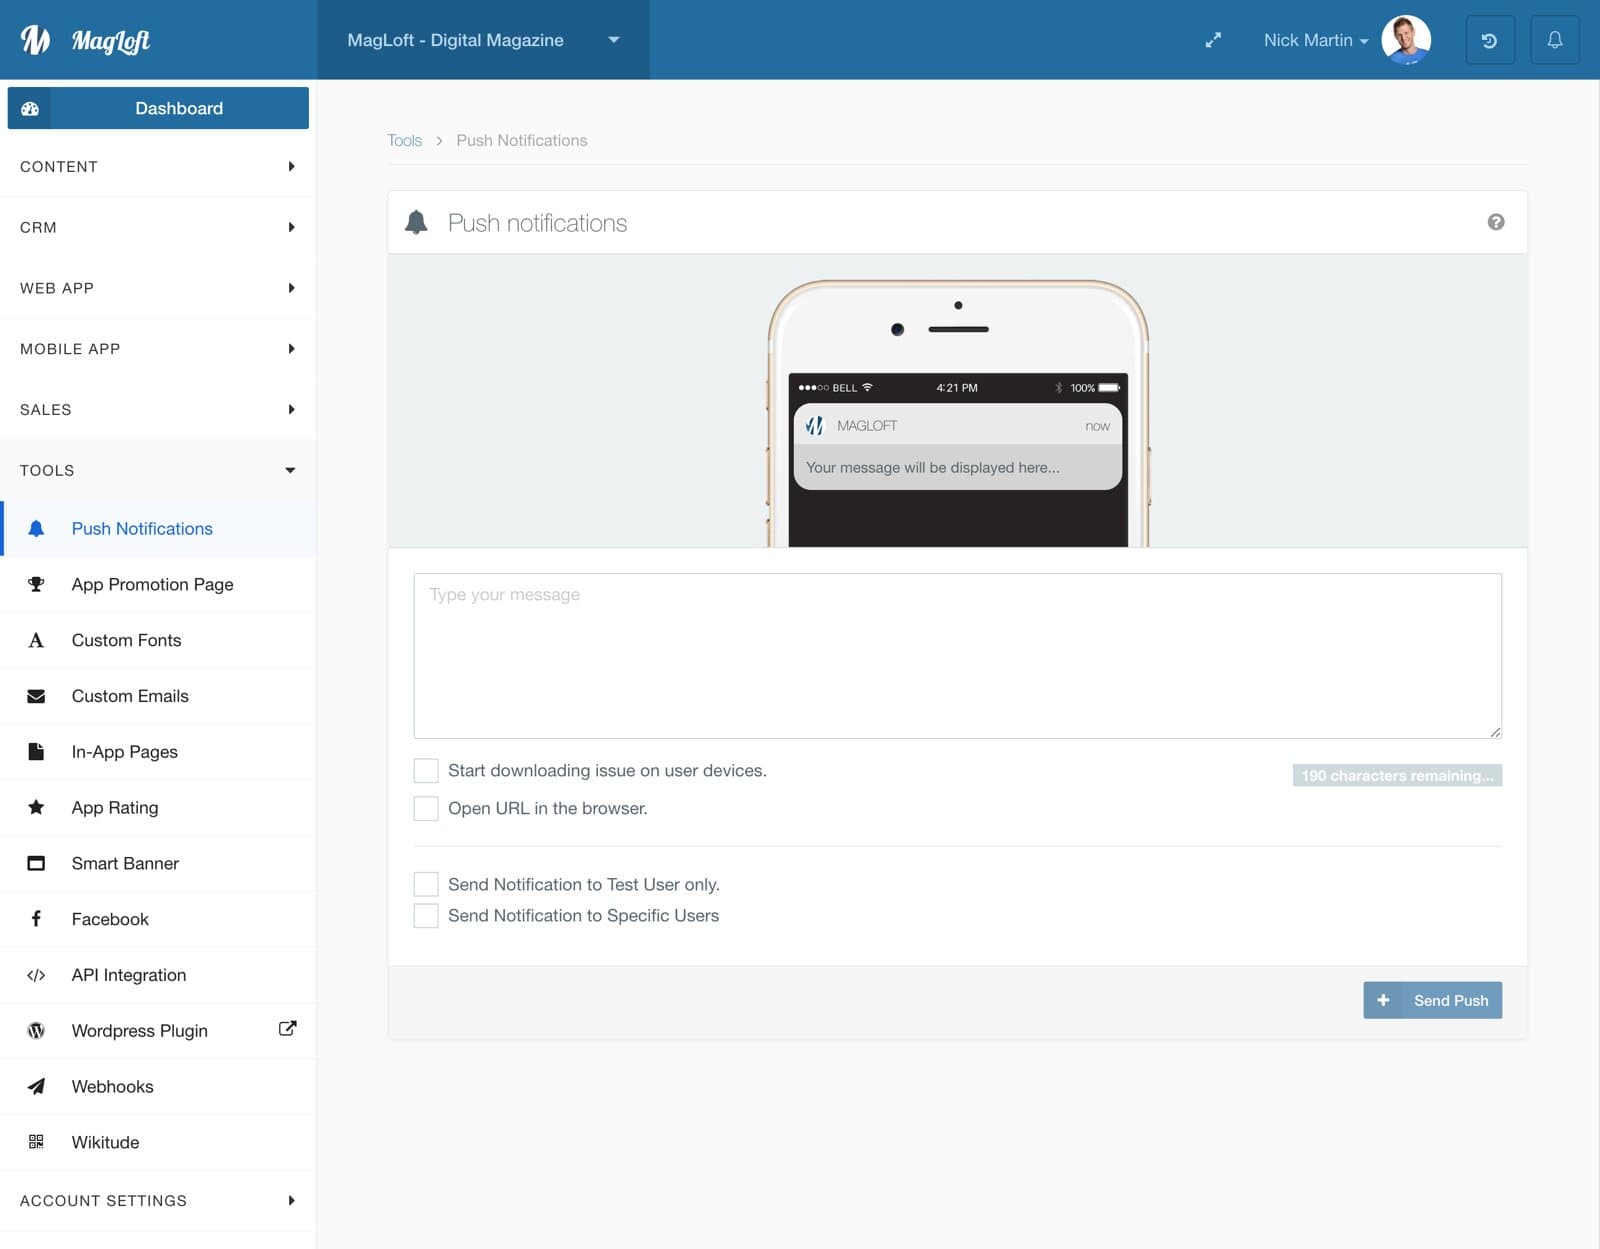The height and width of the screenshot is (1249, 1600).
Task: Follow the Tools breadcrumb link
Action: click(x=405, y=140)
